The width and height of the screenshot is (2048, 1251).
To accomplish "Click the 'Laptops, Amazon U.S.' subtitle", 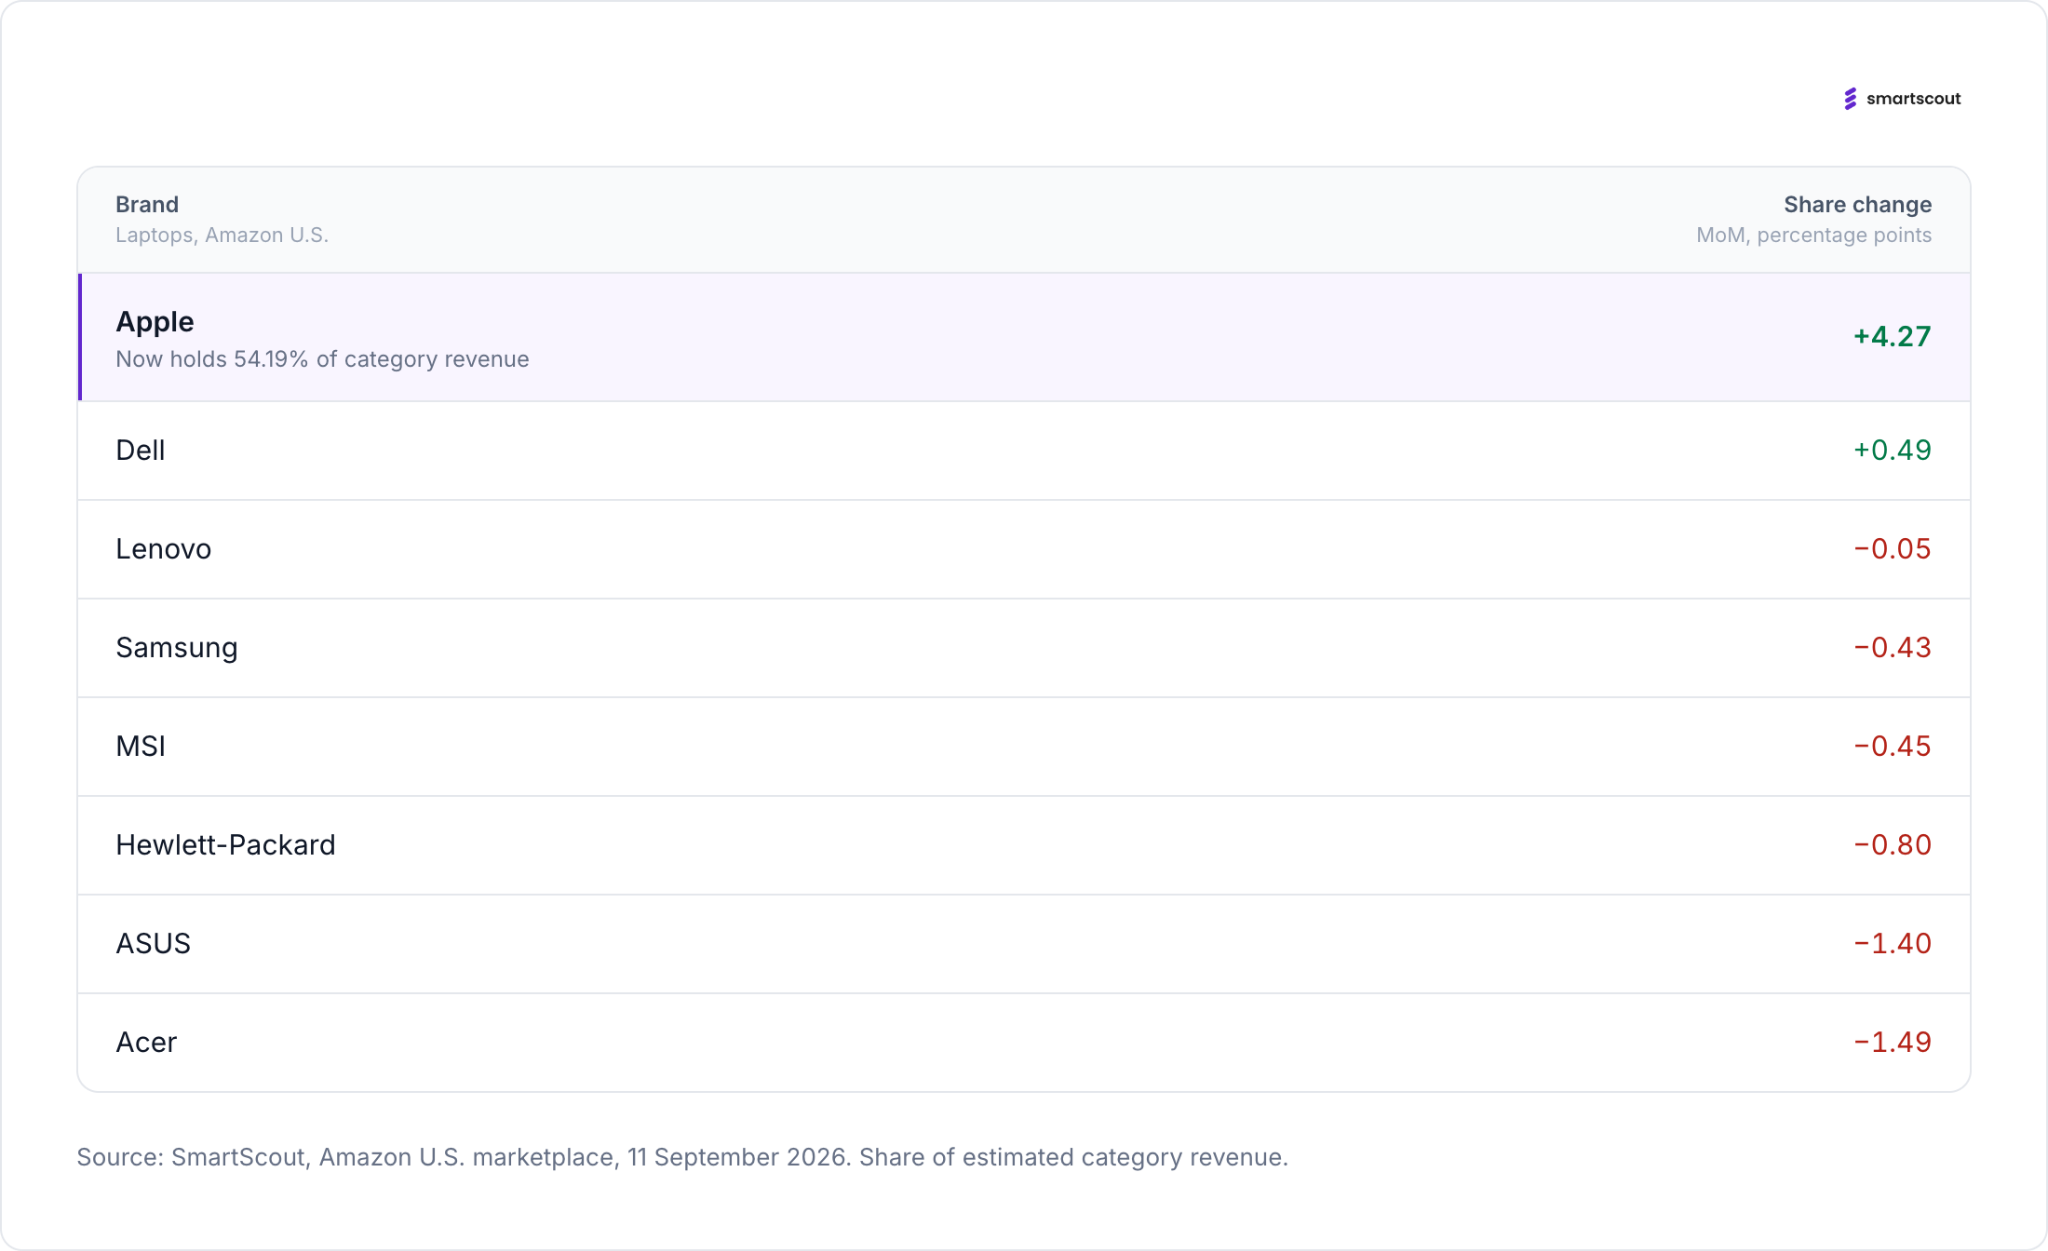I will pyautogui.click(x=222, y=235).
